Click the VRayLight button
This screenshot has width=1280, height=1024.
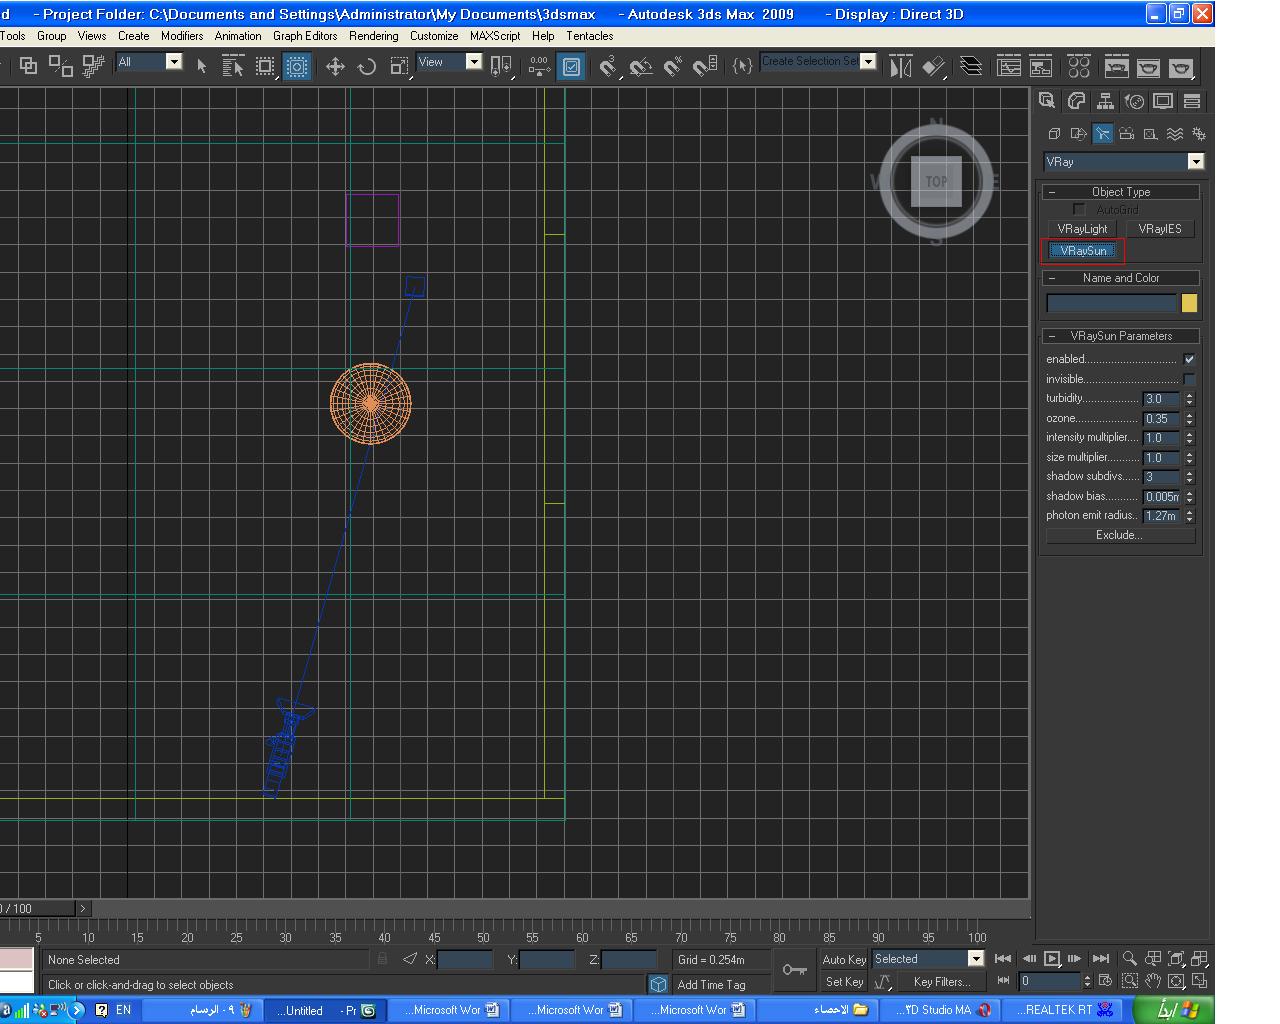(1083, 229)
